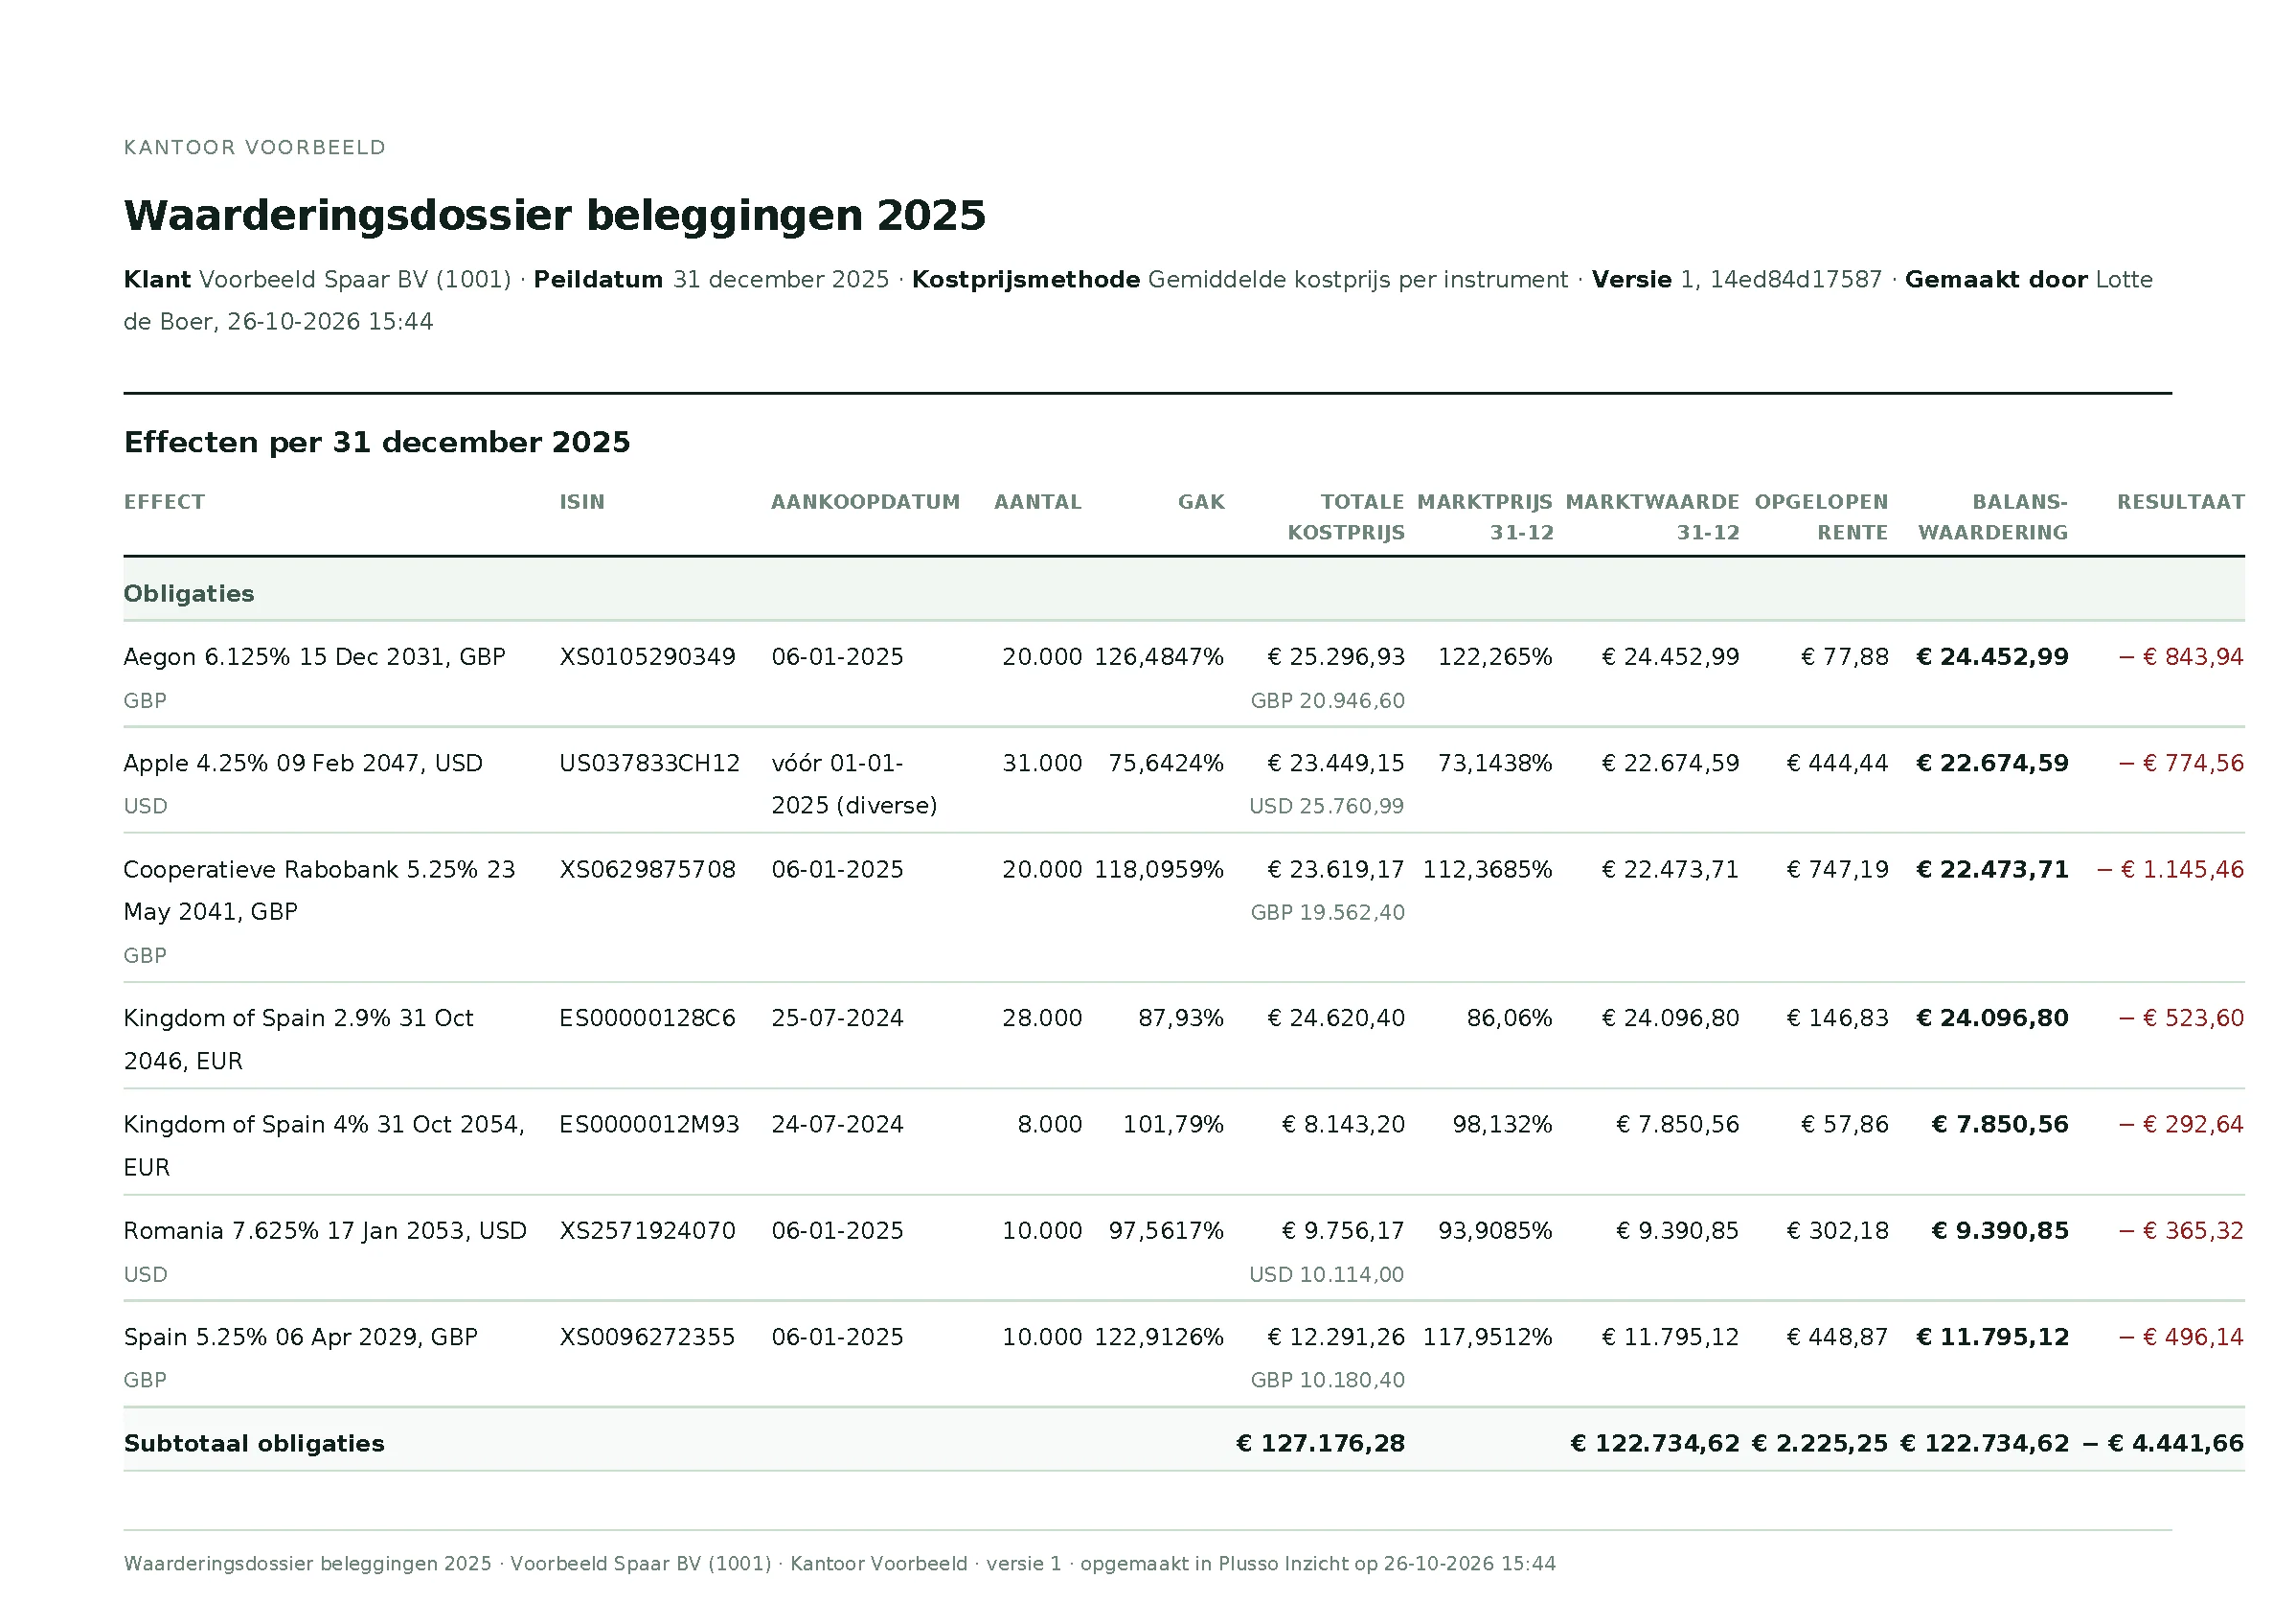Select the ISIN column header
The image size is (2296, 1624).
point(582,502)
